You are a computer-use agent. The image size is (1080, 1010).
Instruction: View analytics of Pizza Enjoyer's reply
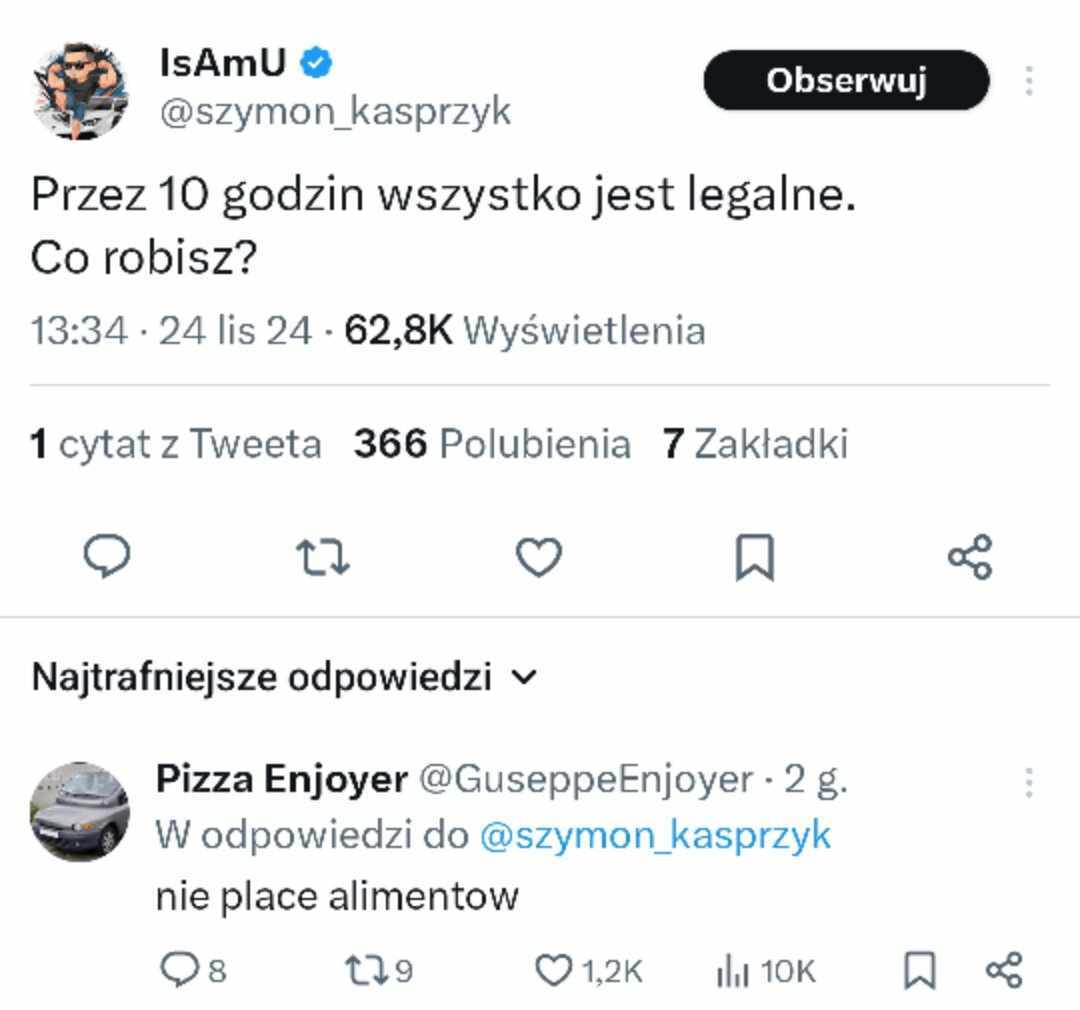tap(733, 968)
